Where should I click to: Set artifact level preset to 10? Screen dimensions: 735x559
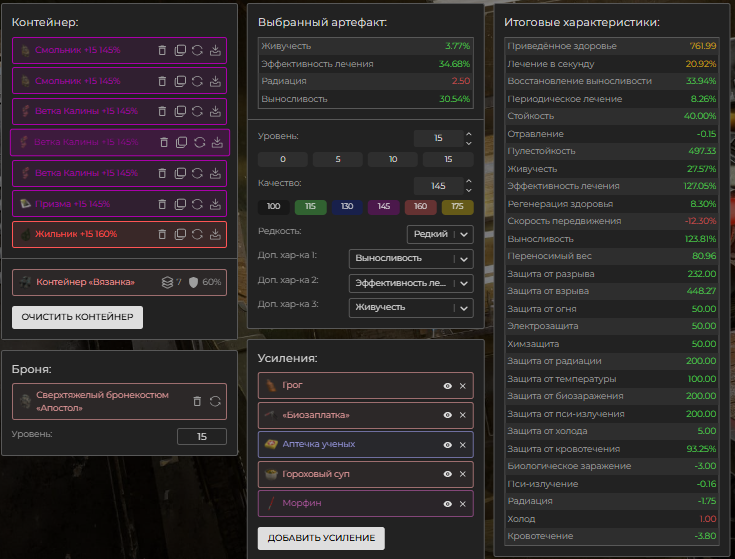pos(393,160)
